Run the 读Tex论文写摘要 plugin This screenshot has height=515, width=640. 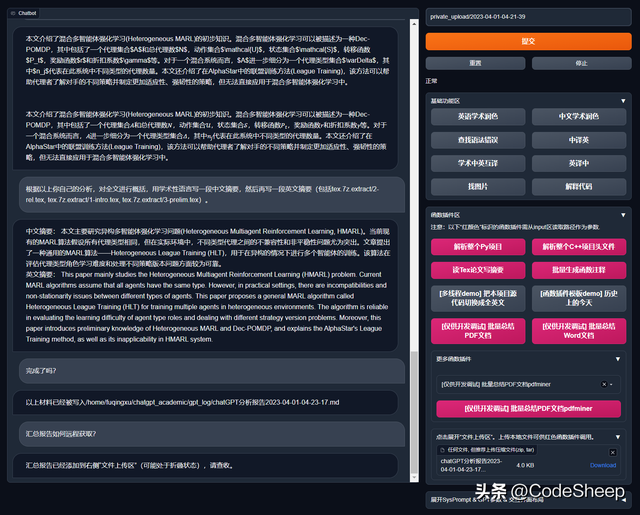click(478, 270)
